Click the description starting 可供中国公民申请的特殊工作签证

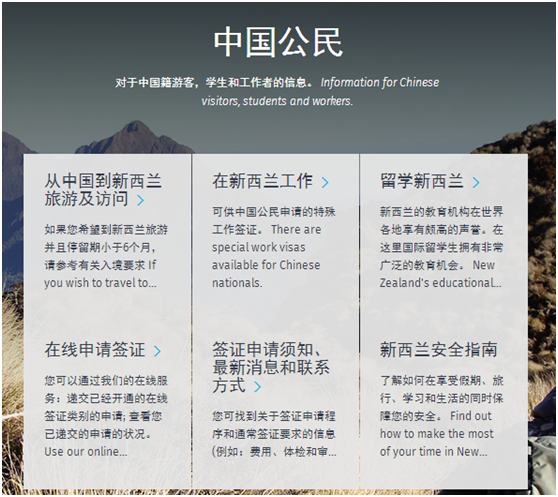tap(274, 247)
